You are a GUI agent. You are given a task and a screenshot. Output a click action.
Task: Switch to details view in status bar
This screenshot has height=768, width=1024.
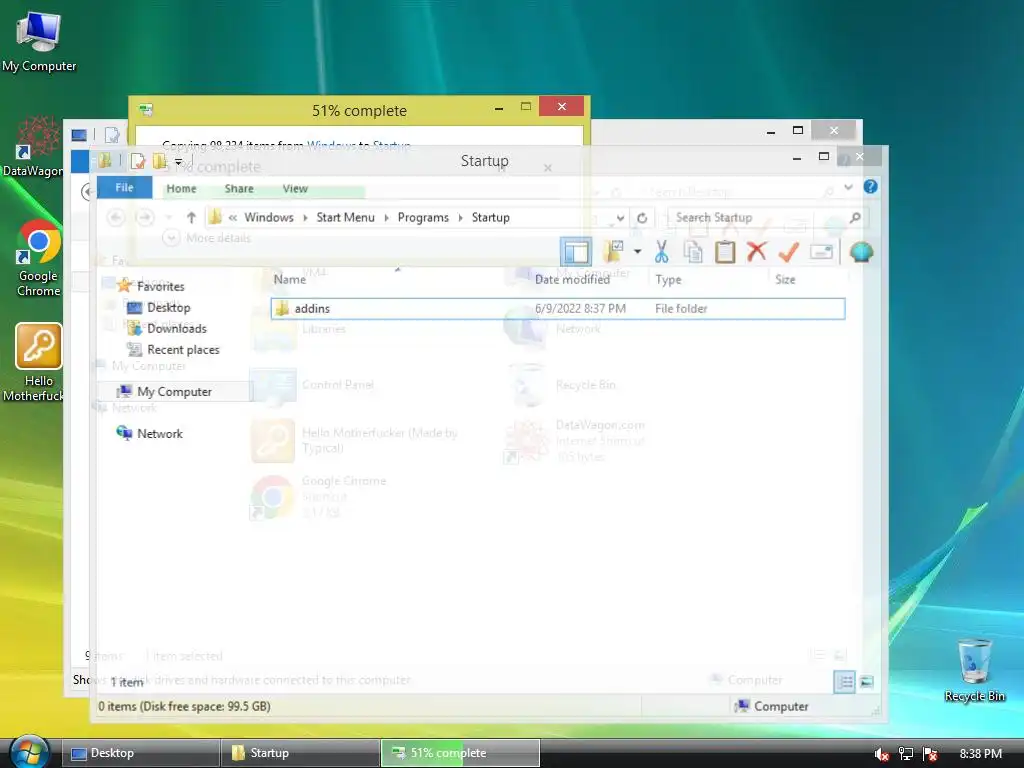click(x=844, y=682)
